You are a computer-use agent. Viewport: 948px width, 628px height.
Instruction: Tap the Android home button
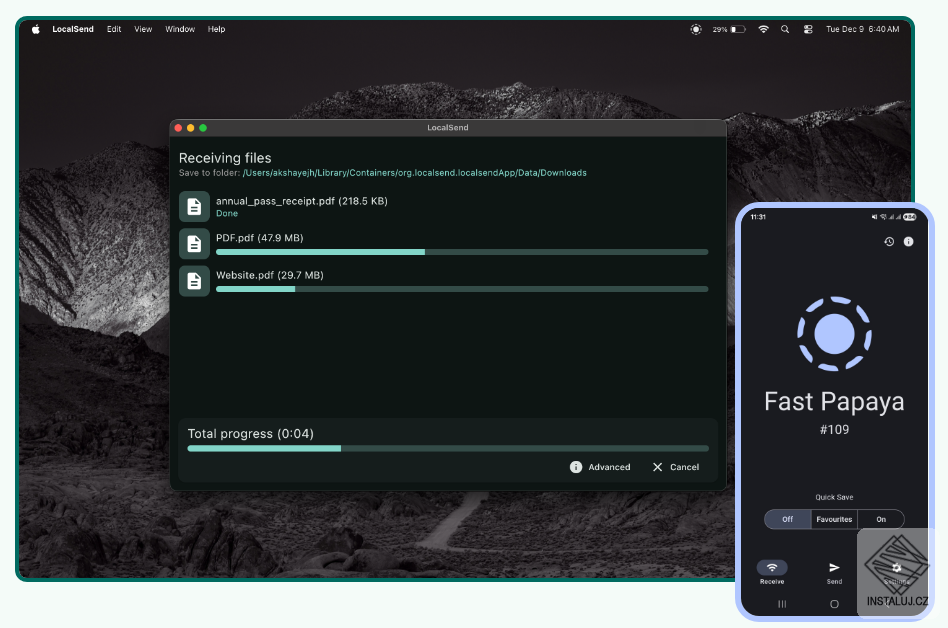(834, 604)
